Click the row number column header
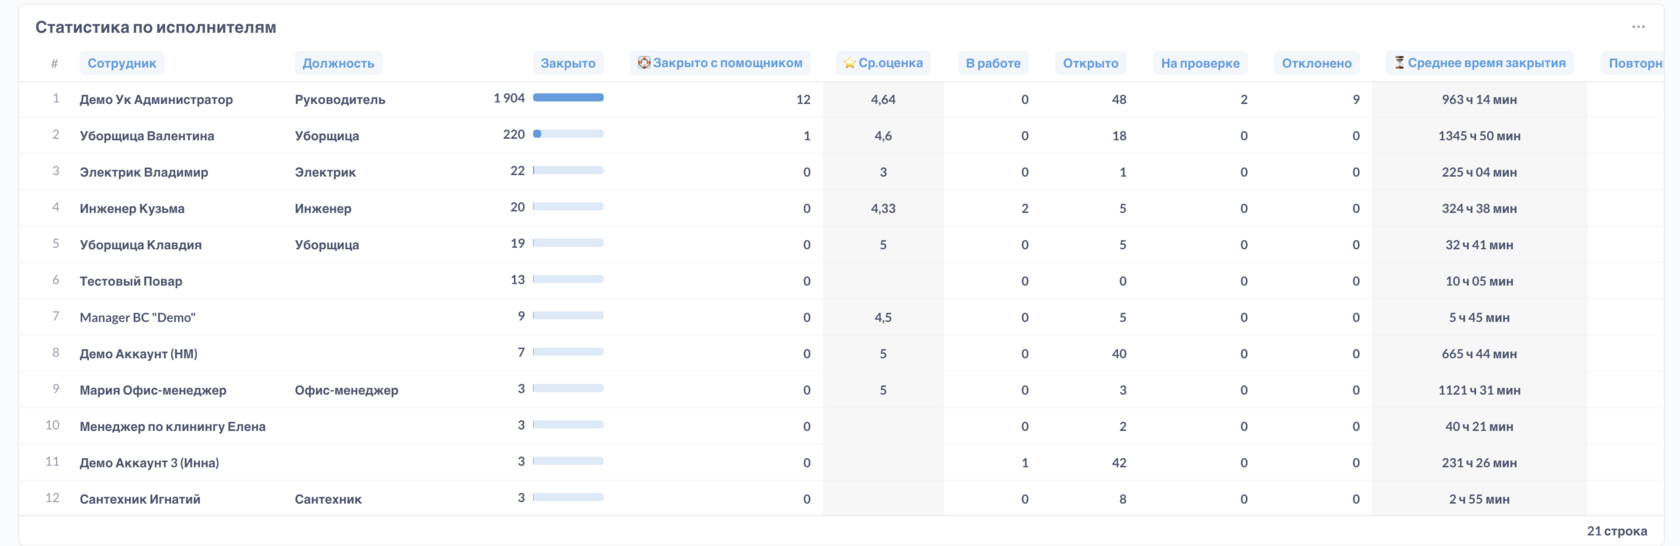 tap(54, 63)
